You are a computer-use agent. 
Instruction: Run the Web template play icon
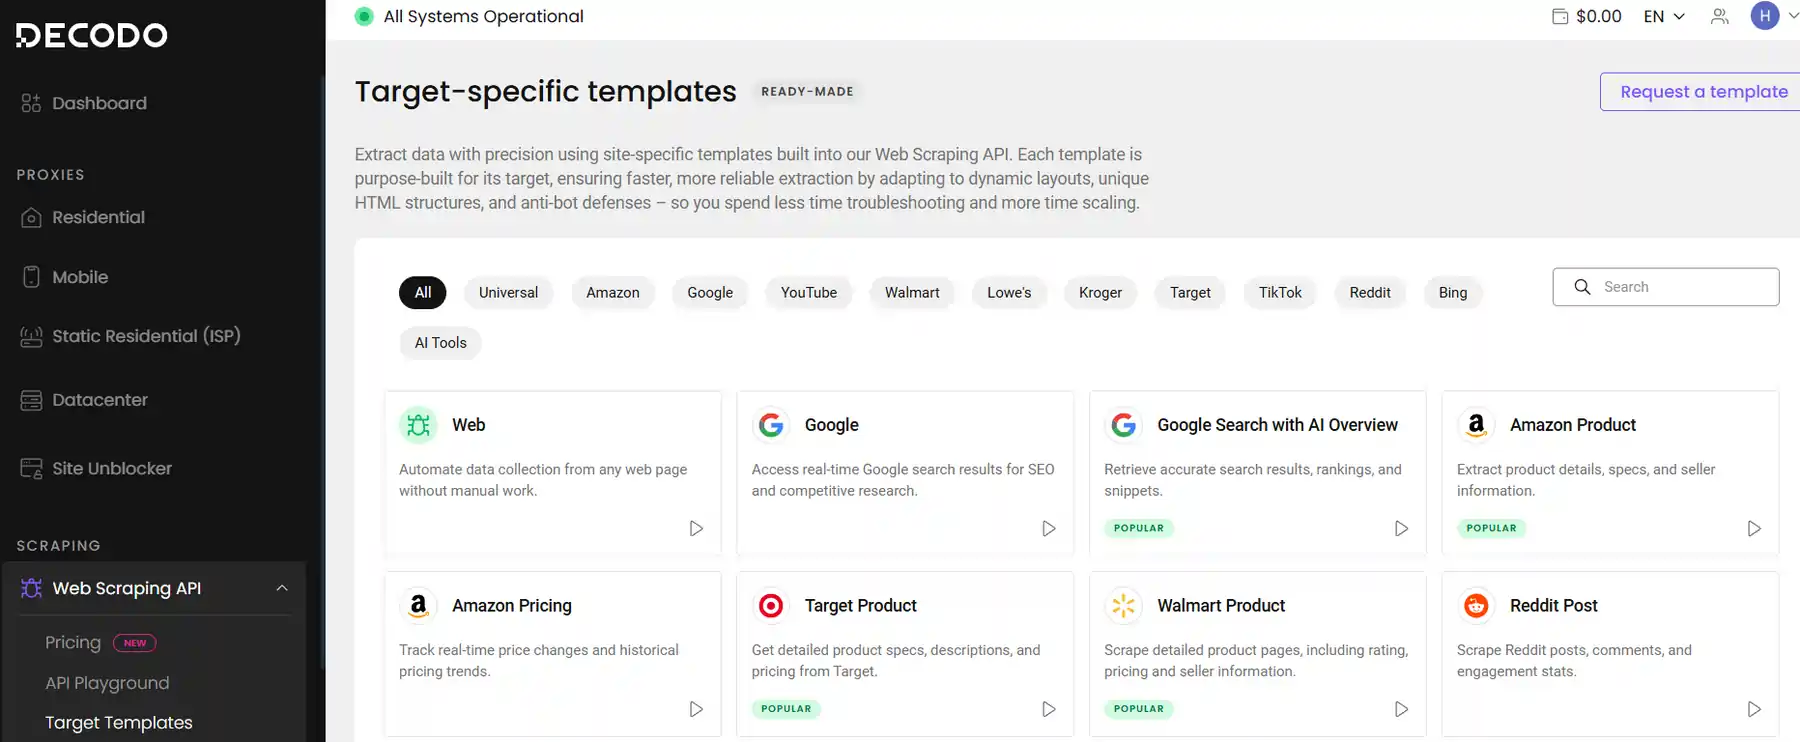point(696,528)
